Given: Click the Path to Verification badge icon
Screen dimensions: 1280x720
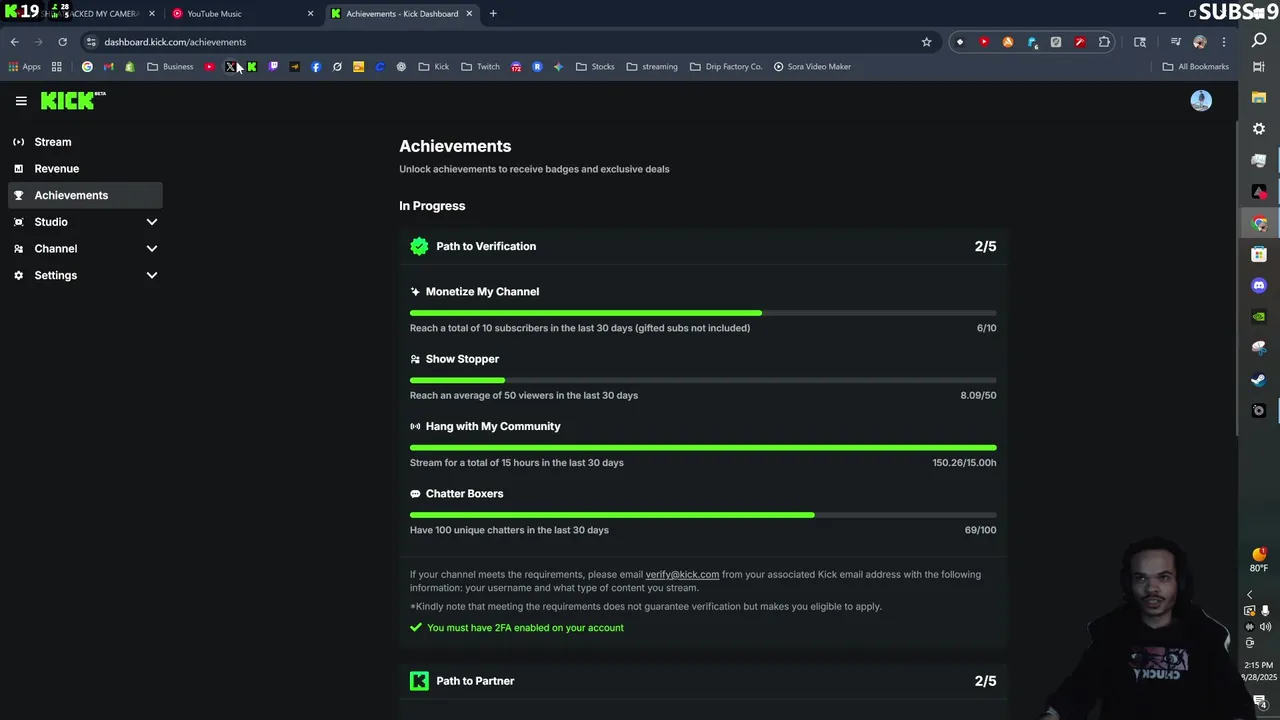Looking at the screenshot, I should (419, 246).
